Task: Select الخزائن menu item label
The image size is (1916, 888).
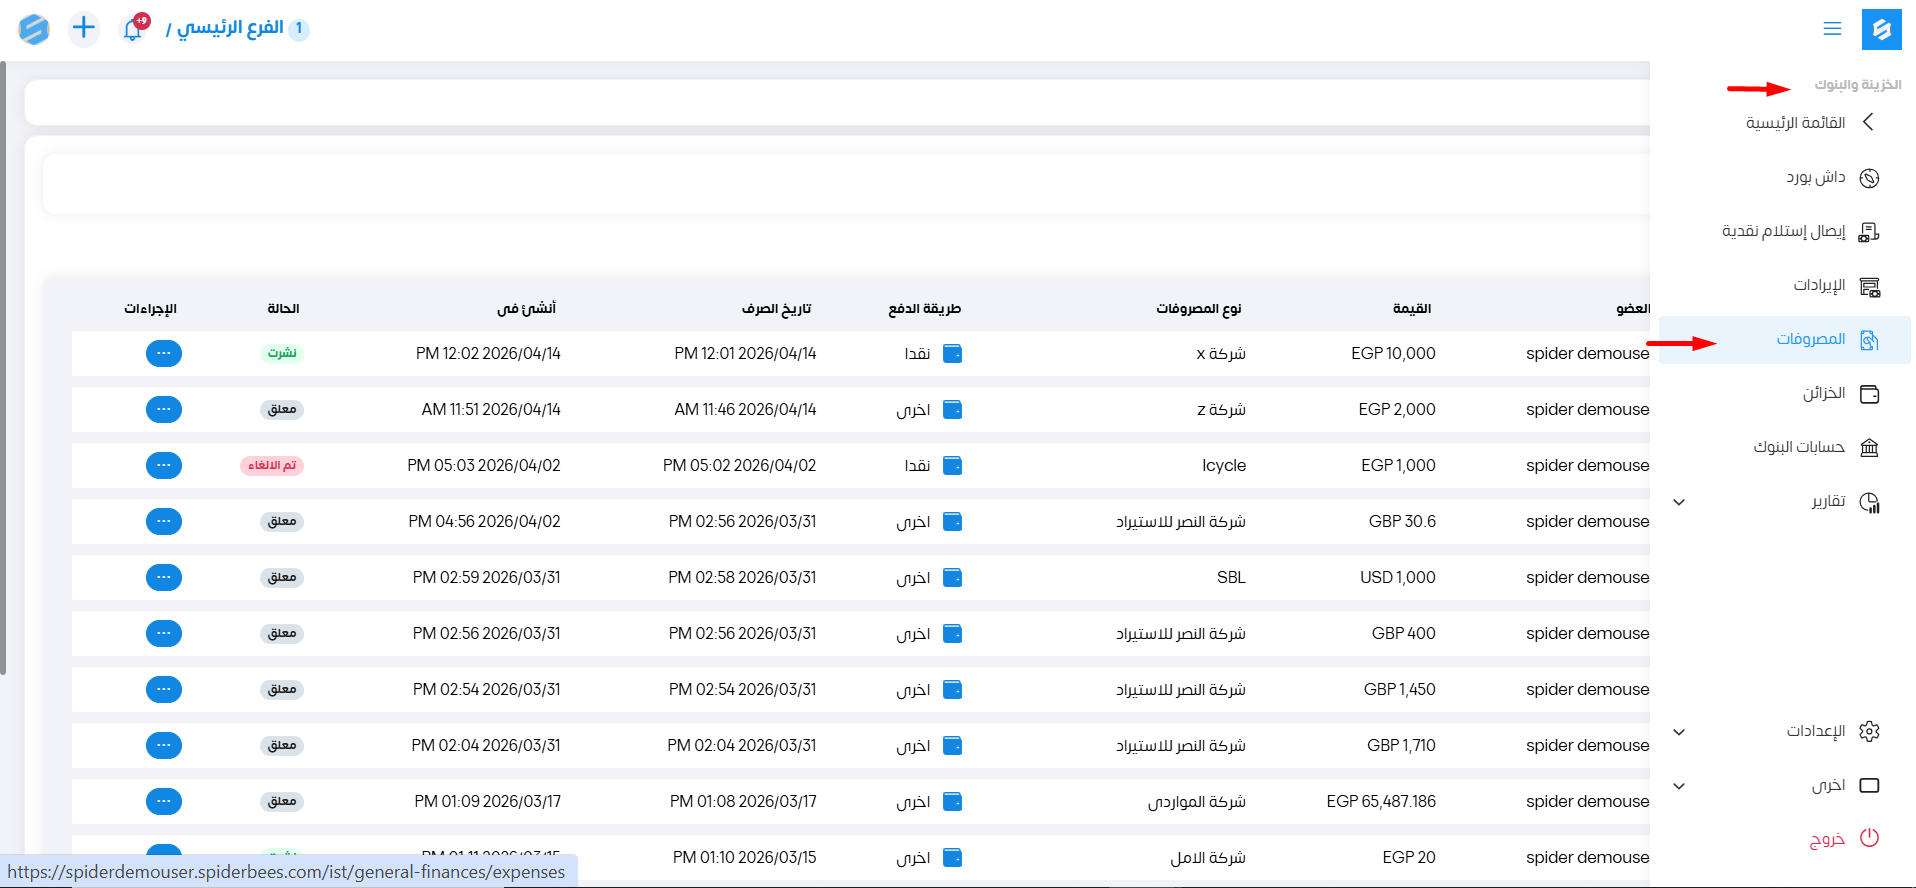Action: coord(1823,394)
